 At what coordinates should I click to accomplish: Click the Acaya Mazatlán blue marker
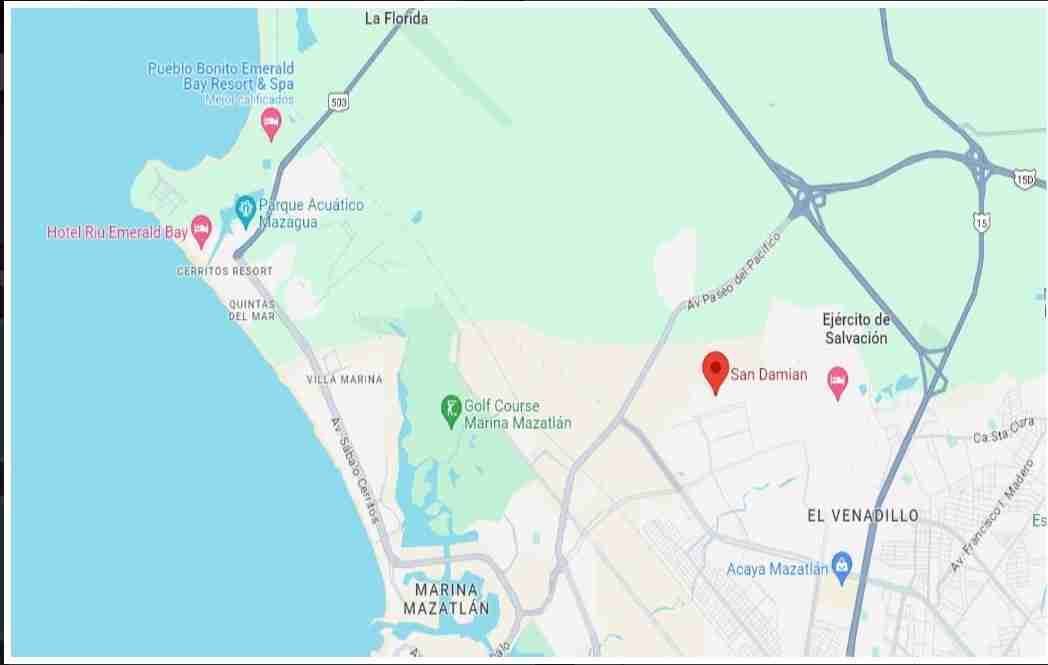pos(841,569)
